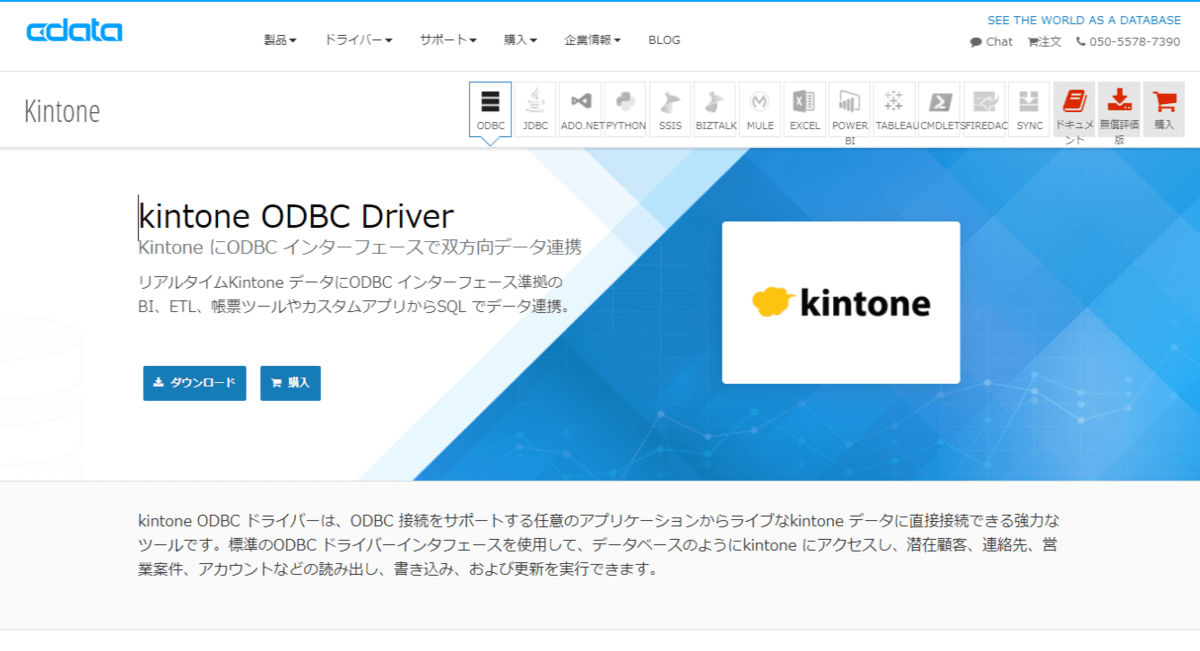Open the サポート dropdown menu
This screenshot has height=651, width=1200.
(x=447, y=40)
